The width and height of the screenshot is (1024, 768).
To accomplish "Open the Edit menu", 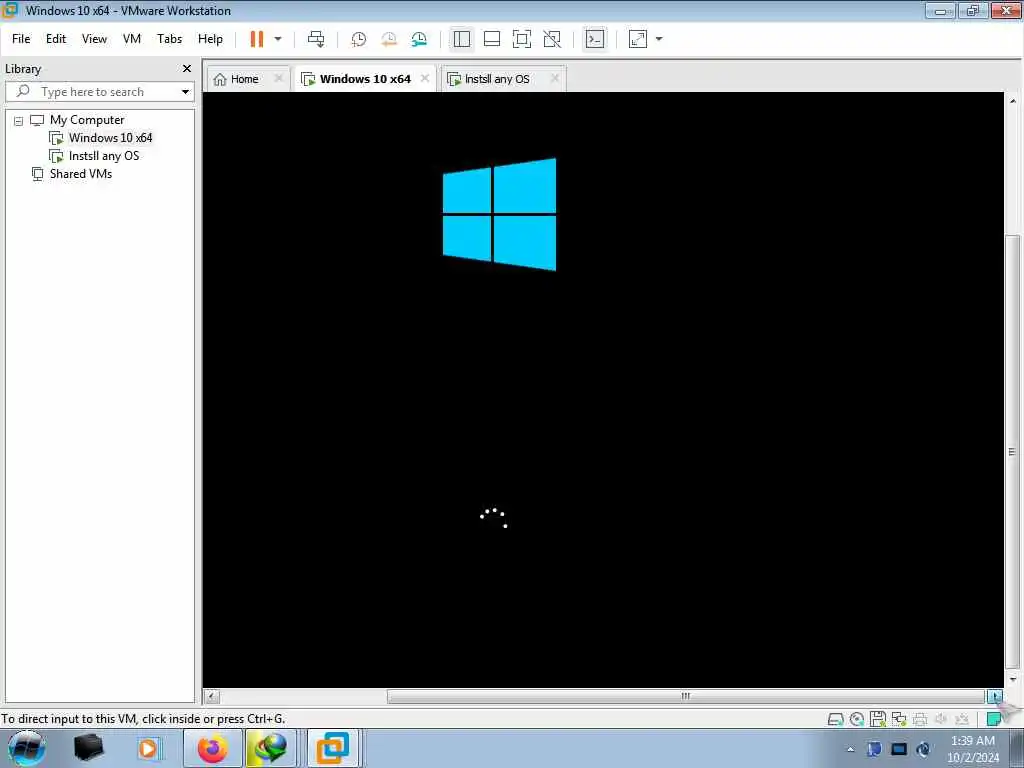I will pyautogui.click(x=56, y=39).
